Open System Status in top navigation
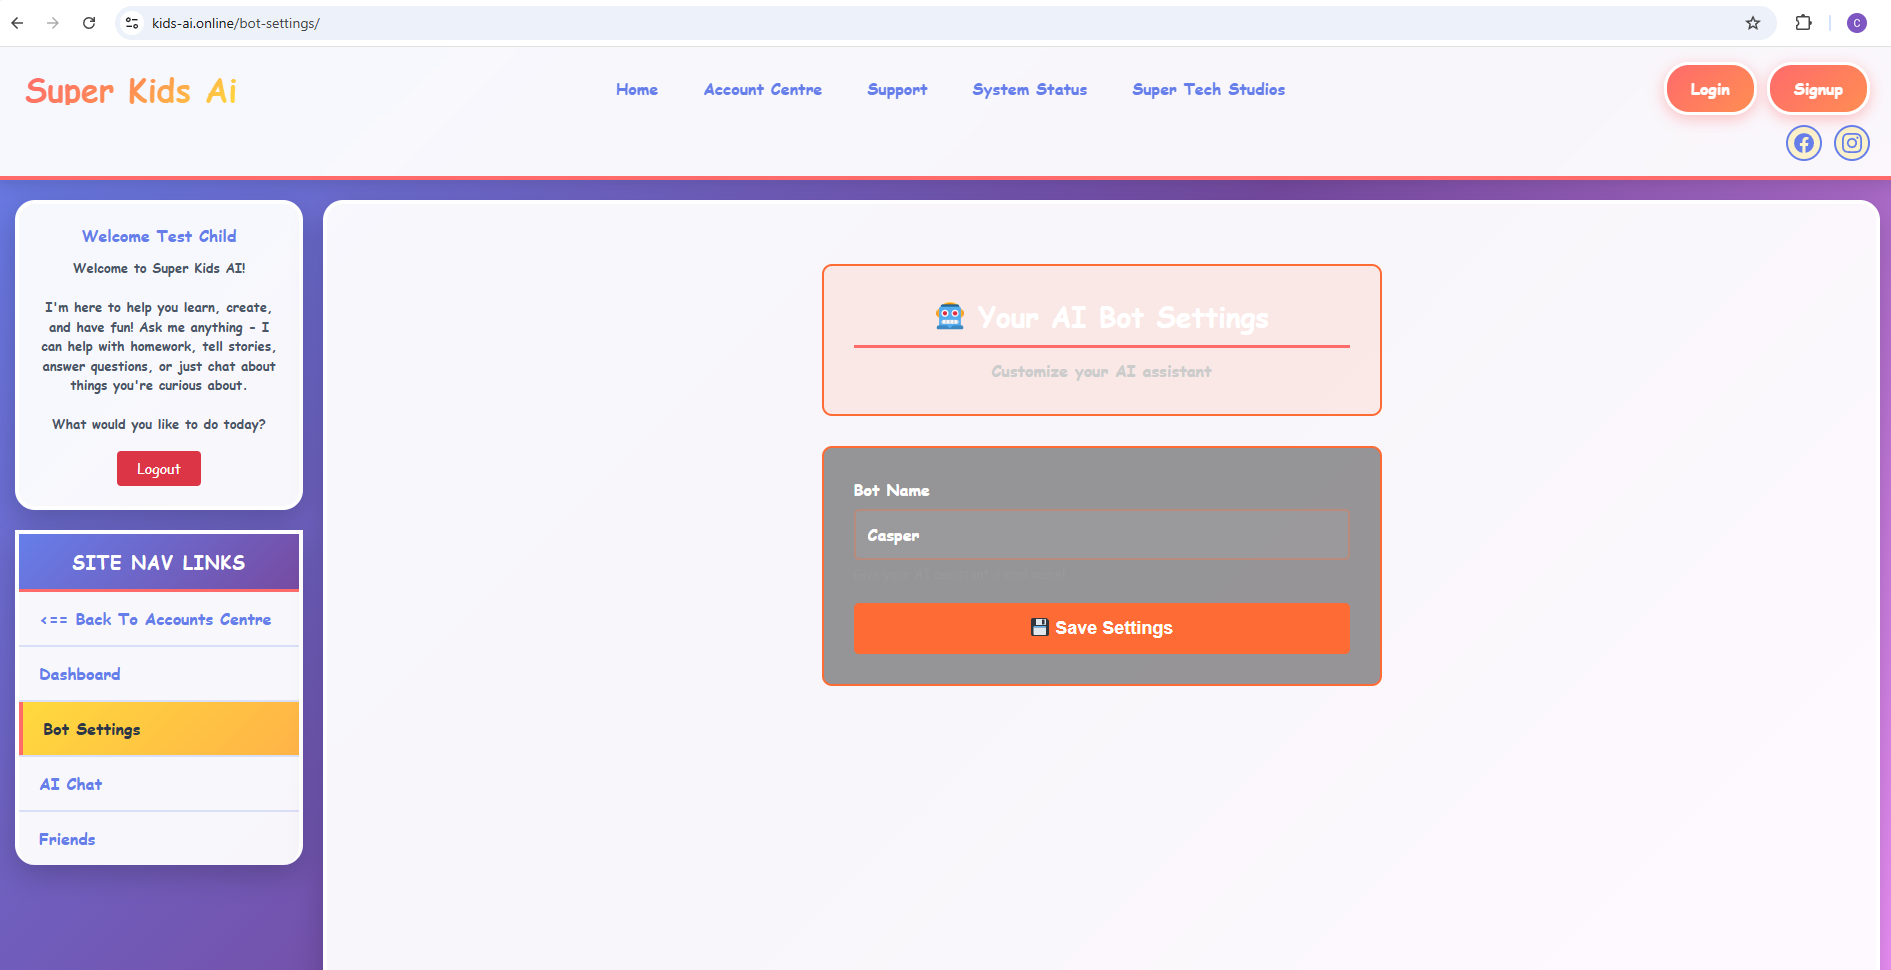The image size is (1891, 970). [x=1029, y=90]
